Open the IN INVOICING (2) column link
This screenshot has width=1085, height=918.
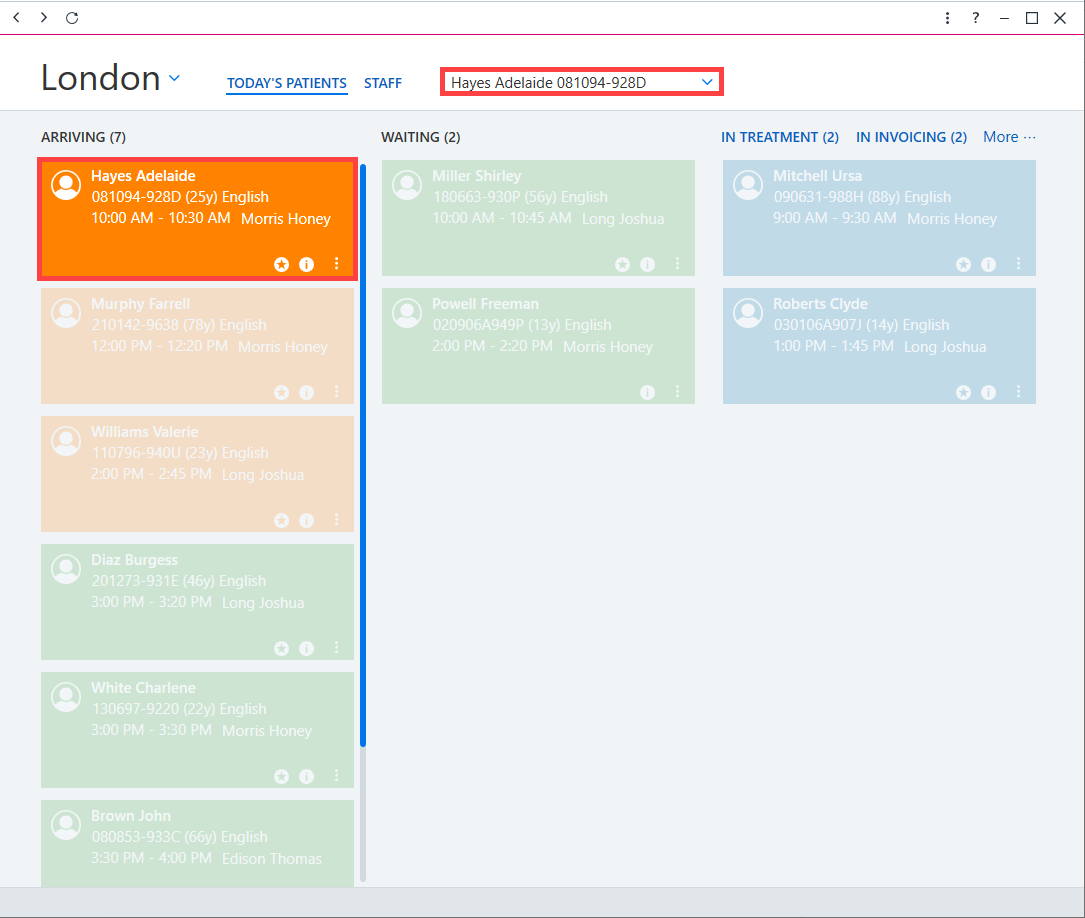[911, 137]
